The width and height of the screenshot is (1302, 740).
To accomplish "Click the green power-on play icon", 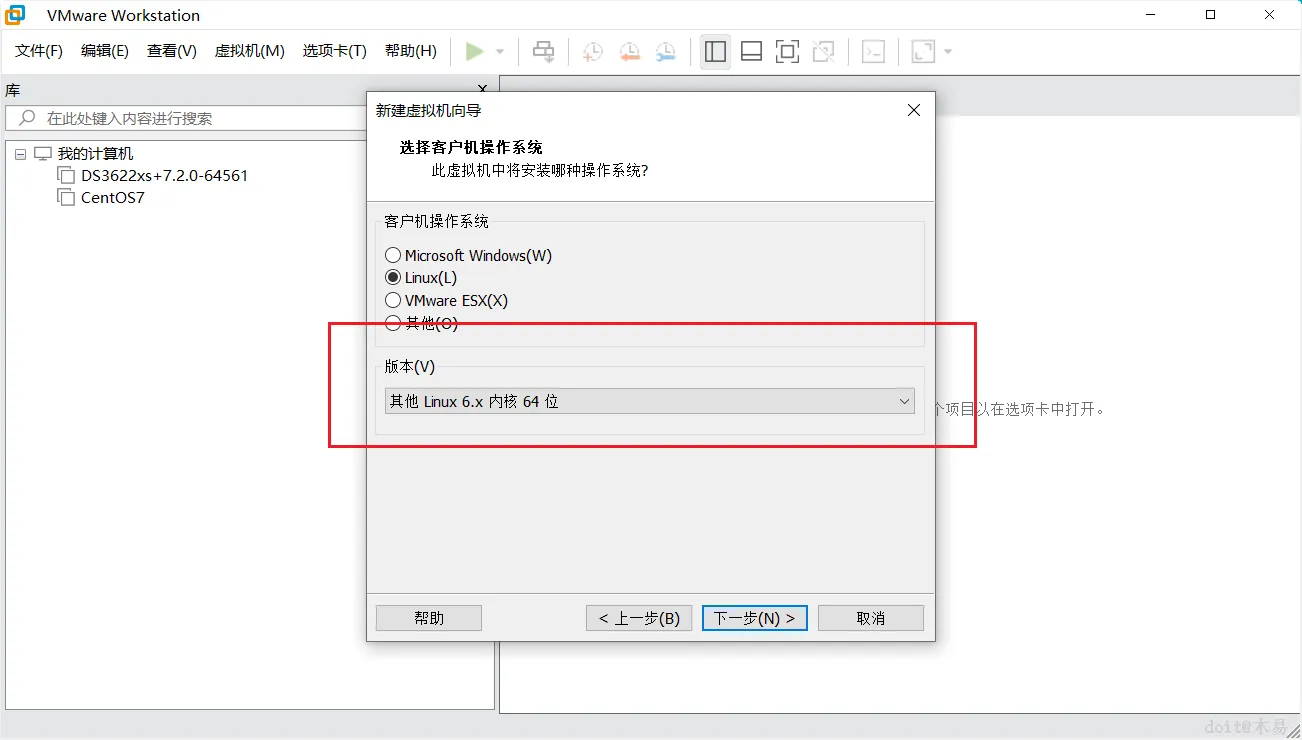I will tap(475, 51).
